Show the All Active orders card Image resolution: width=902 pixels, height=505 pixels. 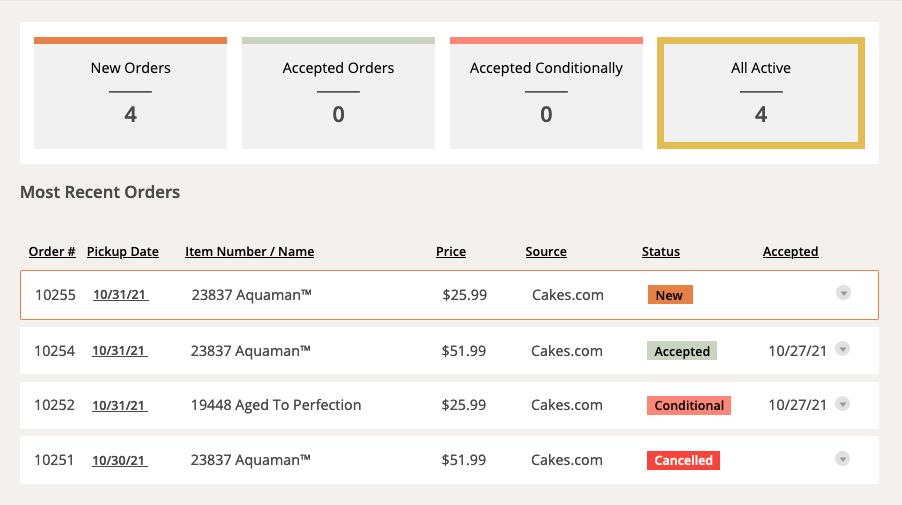coord(760,93)
